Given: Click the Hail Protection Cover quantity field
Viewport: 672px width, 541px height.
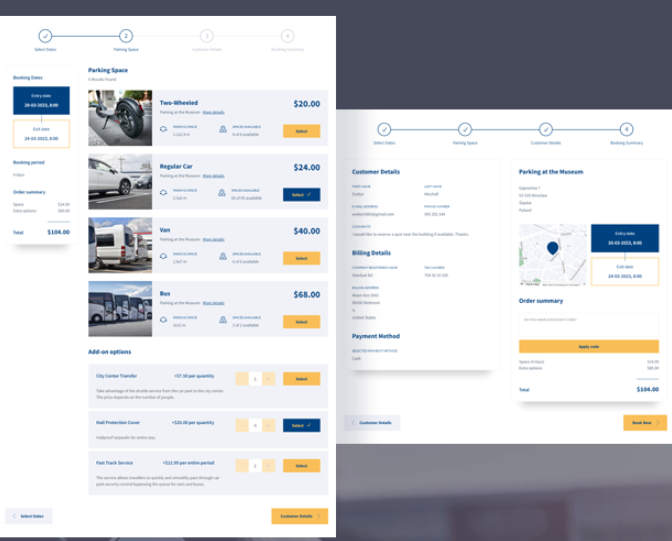Looking at the screenshot, I should [255, 425].
